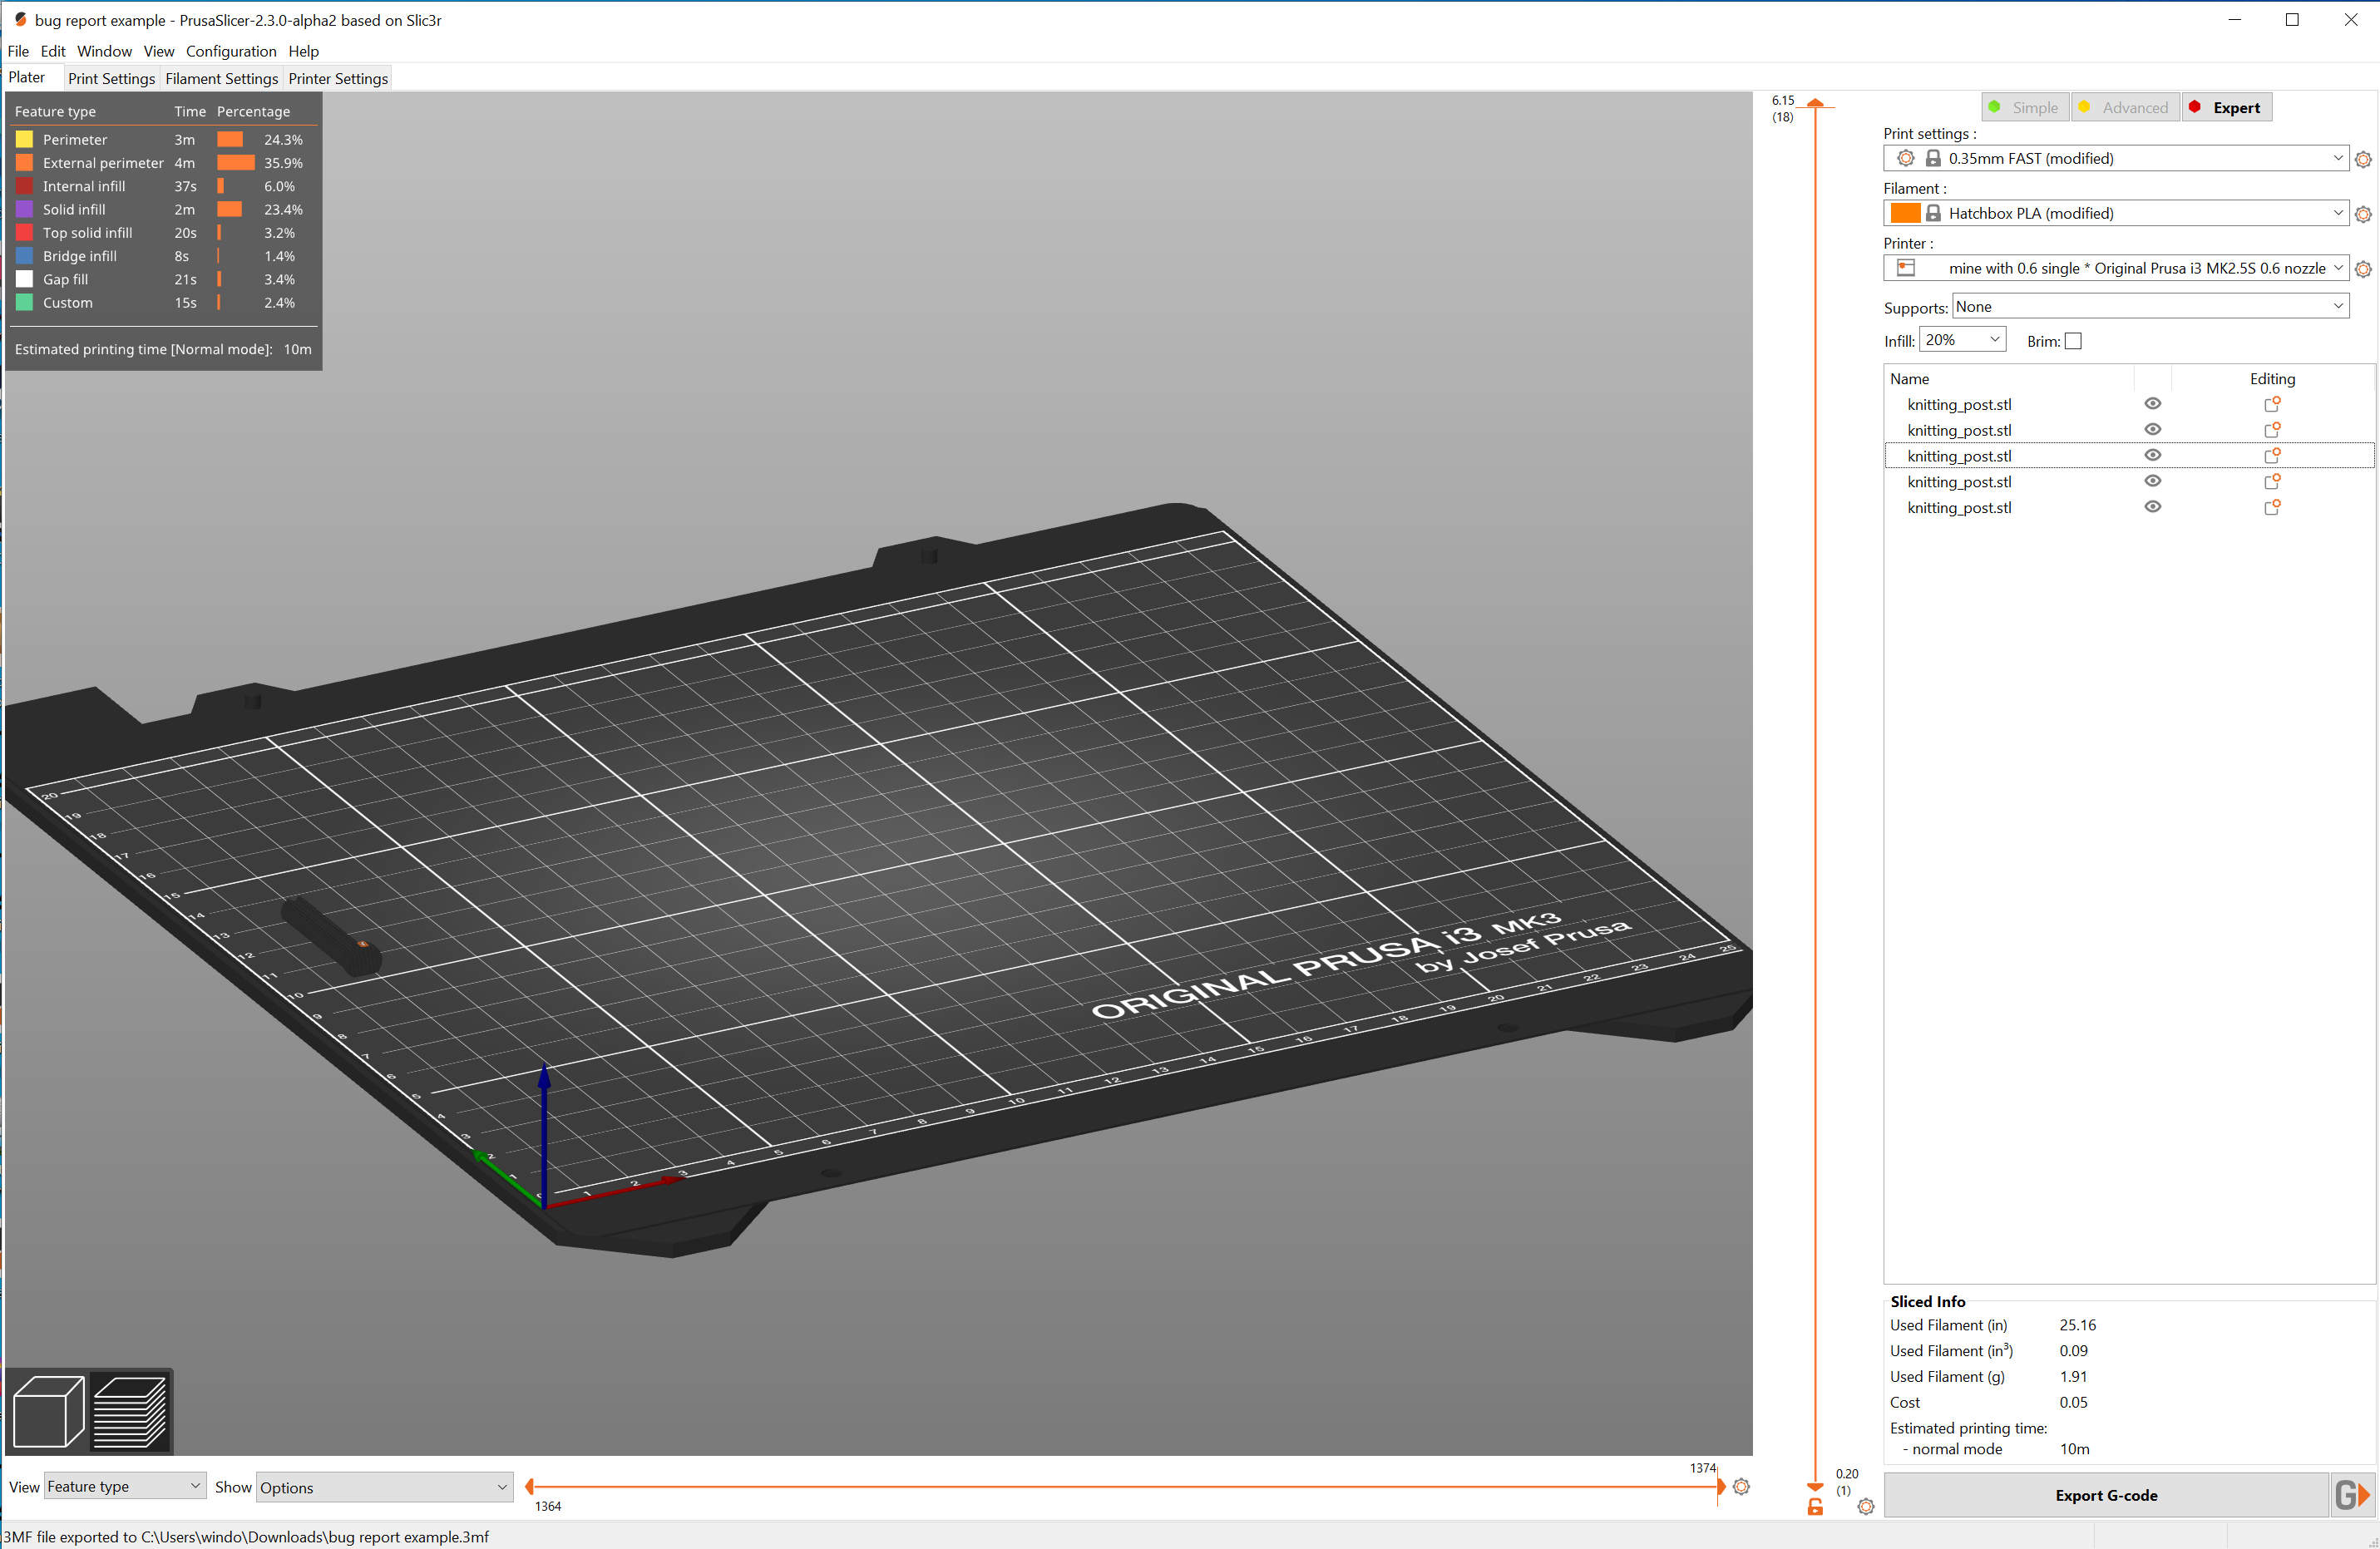Switch to Printer Settings tab
2380x1549 pixels.
pos(338,78)
